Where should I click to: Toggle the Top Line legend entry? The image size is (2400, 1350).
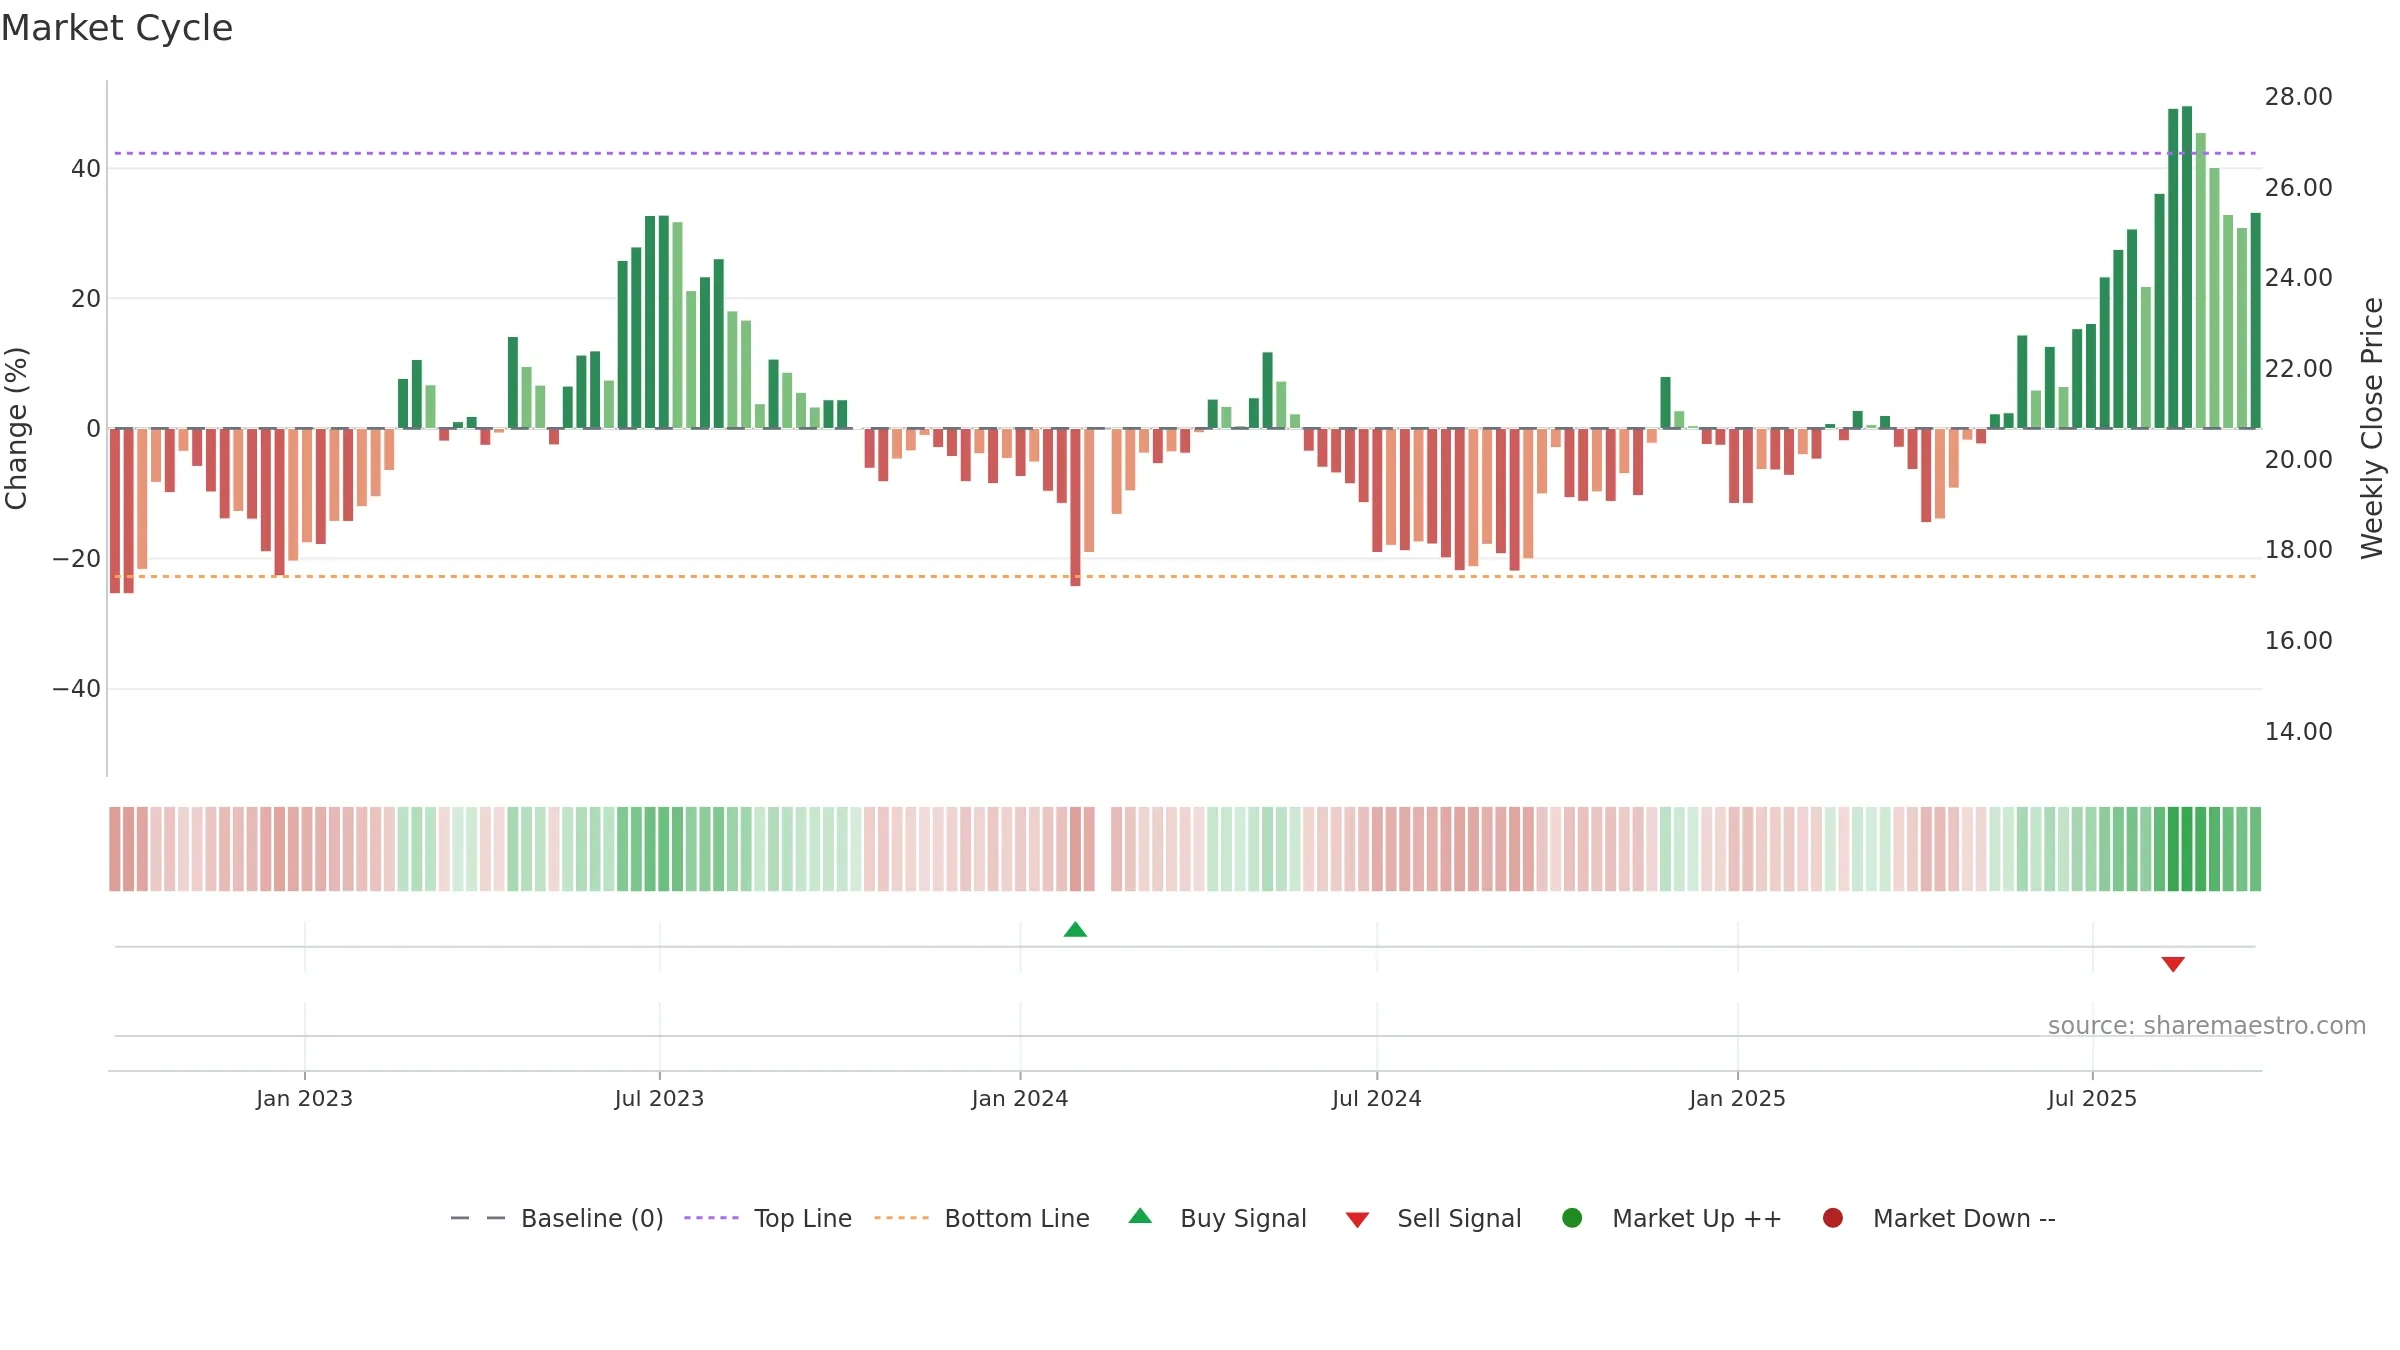(x=768, y=1218)
